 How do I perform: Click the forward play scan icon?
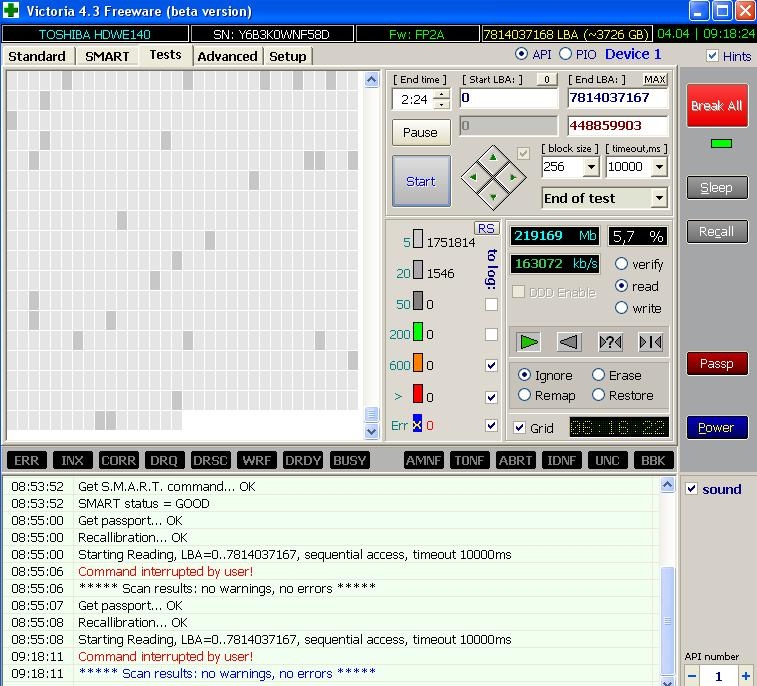coord(528,342)
